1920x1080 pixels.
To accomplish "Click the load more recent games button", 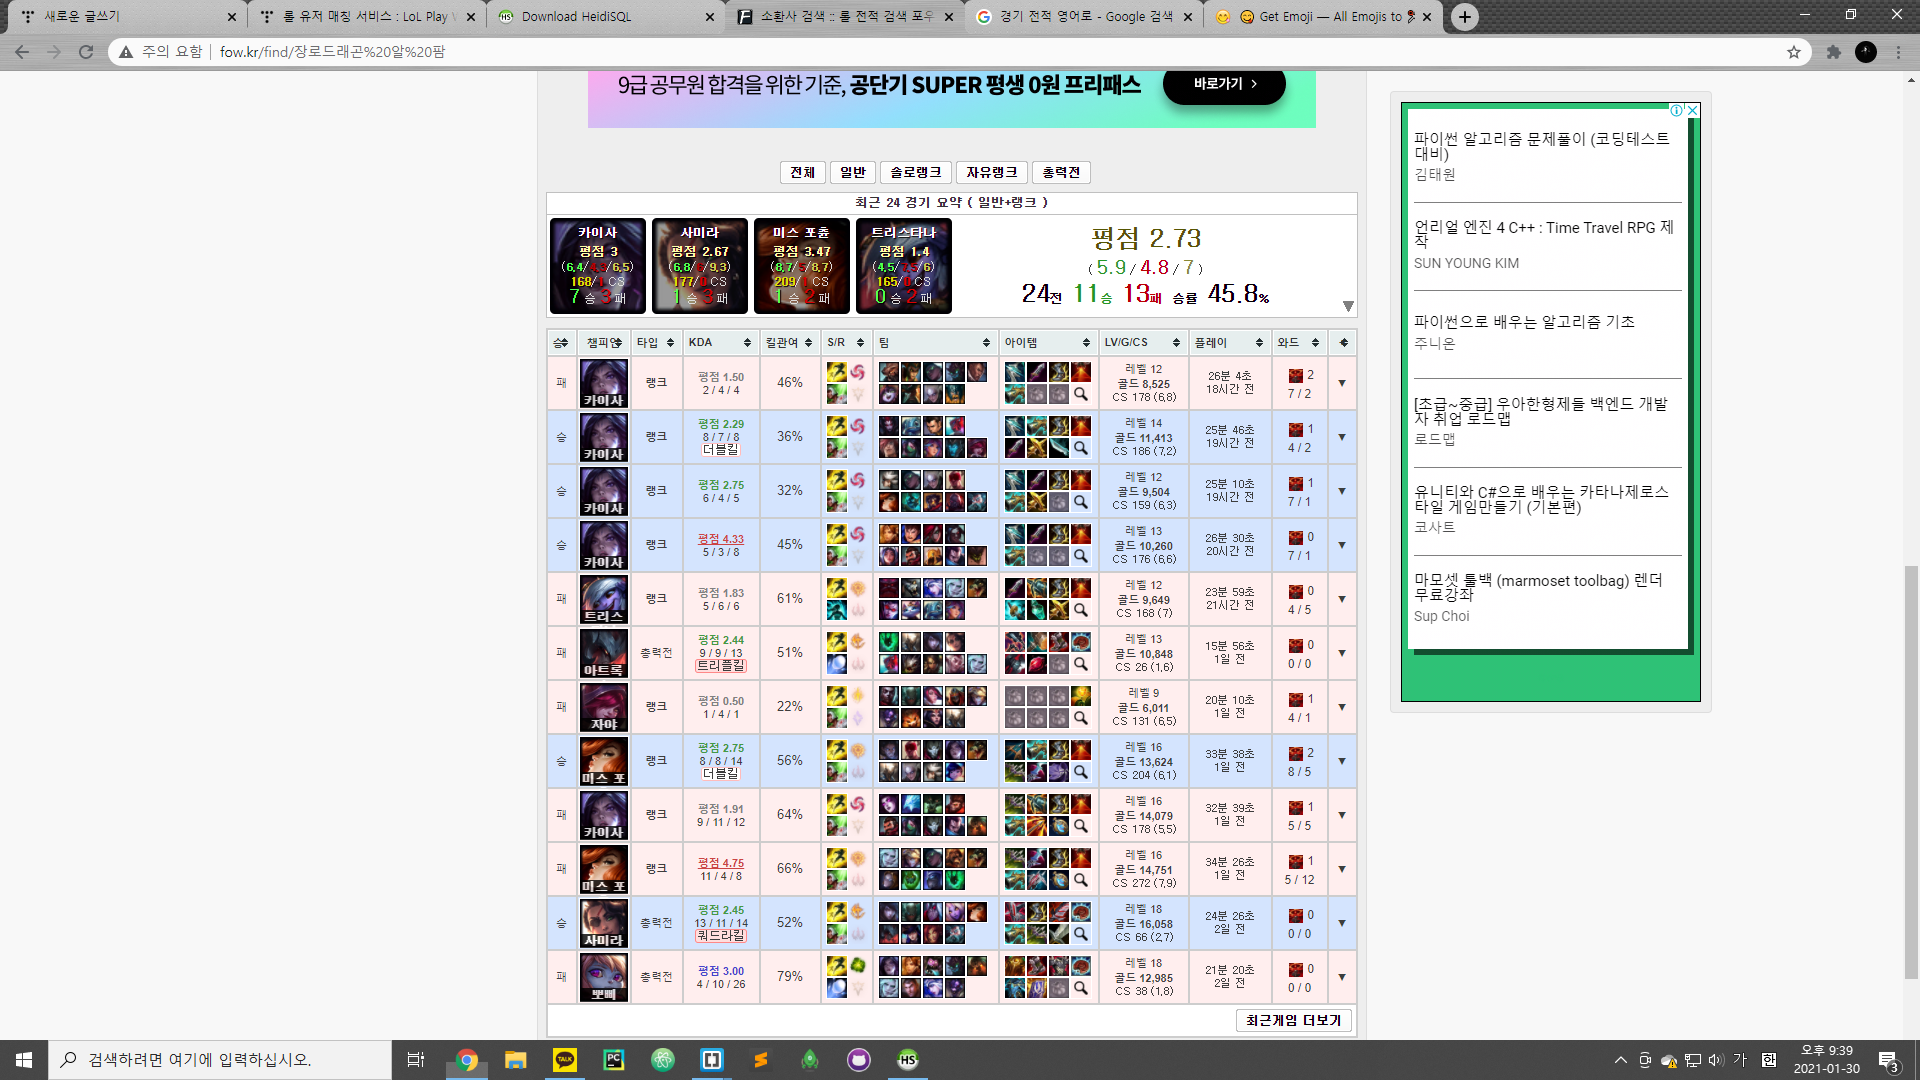I will pyautogui.click(x=1293, y=1020).
